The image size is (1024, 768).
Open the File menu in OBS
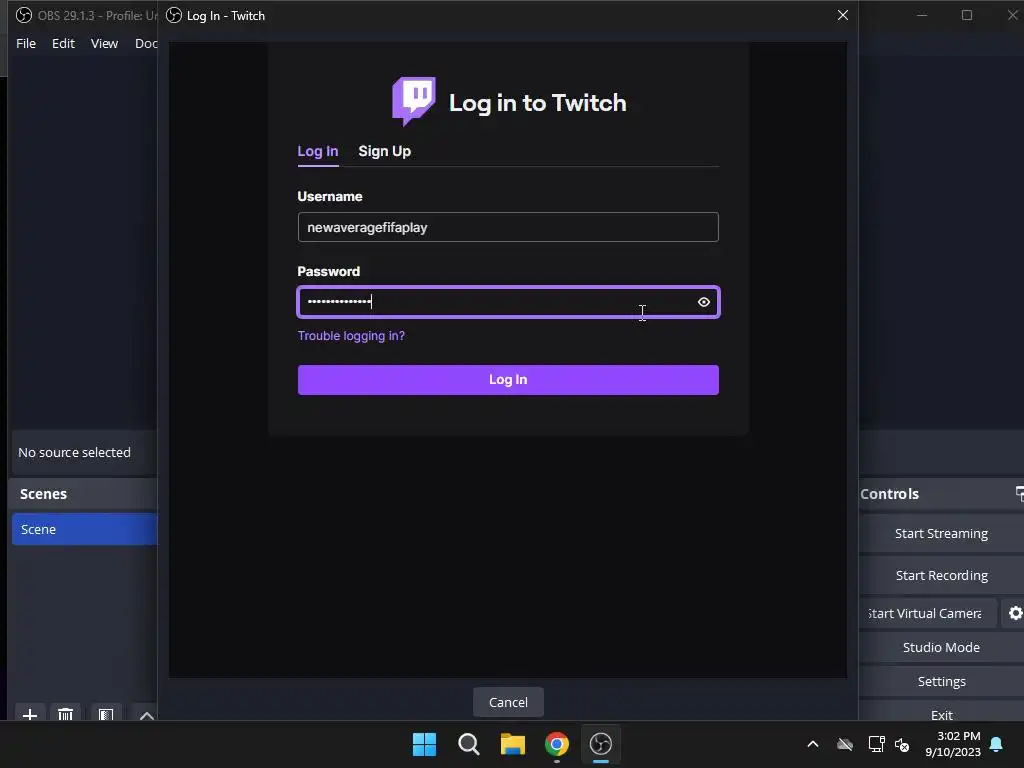point(26,43)
